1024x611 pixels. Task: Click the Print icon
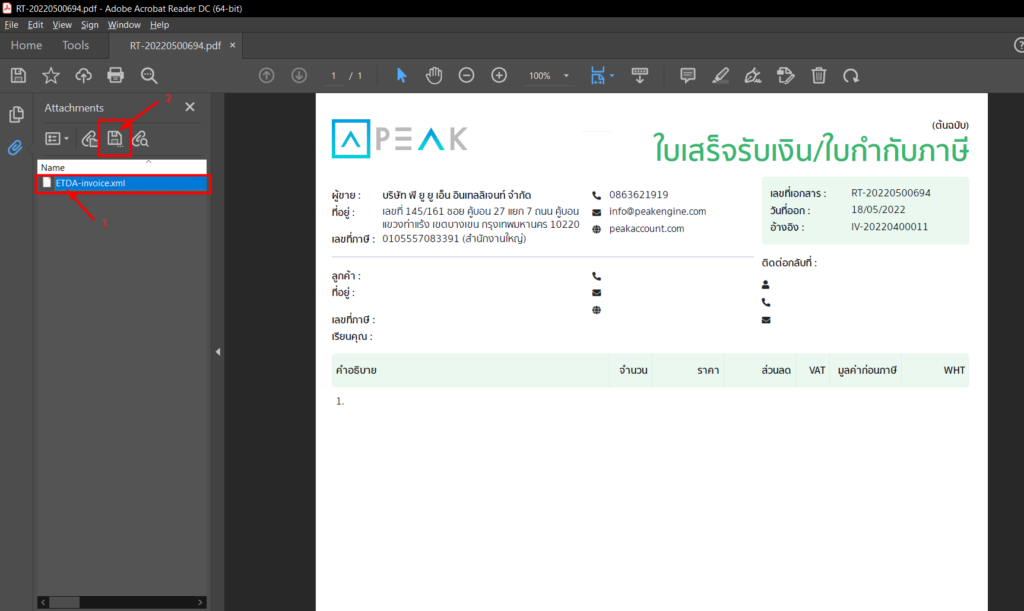coord(114,75)
